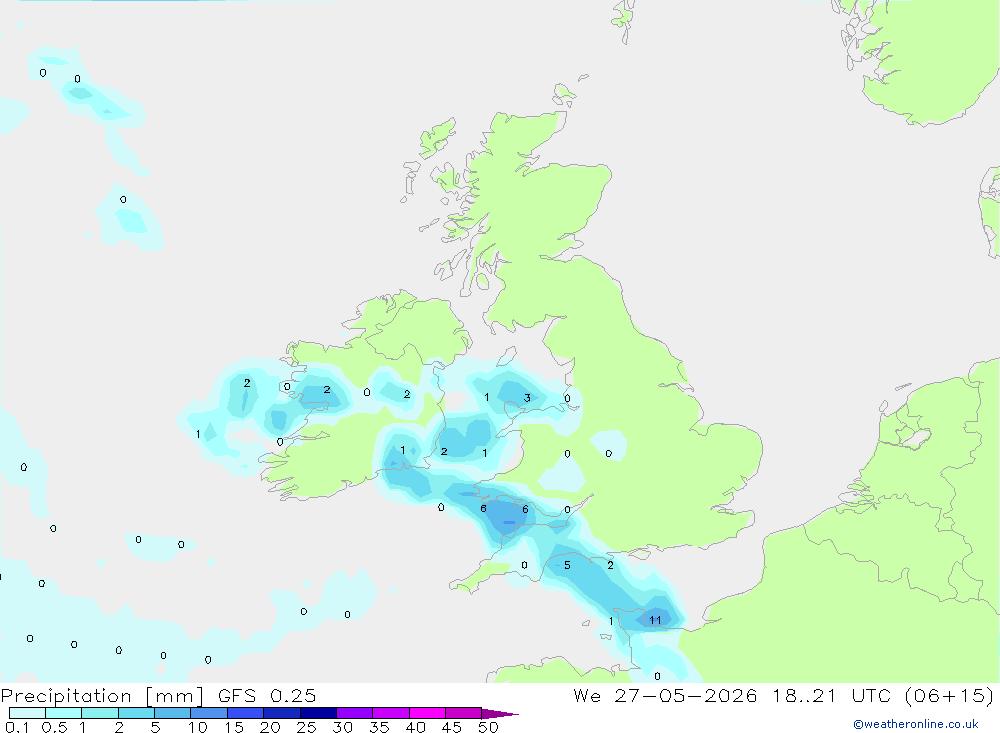Click the '20' legend scale label
Viewport: 1000px width, 733px height.
point(270,727)
